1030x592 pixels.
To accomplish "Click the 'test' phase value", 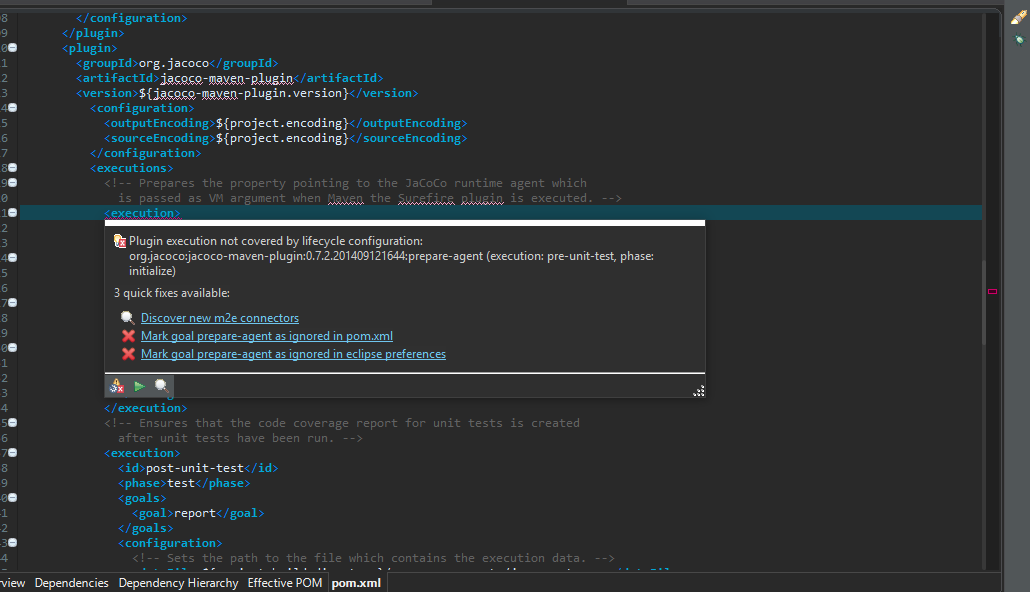I will [x=181, y=483].
